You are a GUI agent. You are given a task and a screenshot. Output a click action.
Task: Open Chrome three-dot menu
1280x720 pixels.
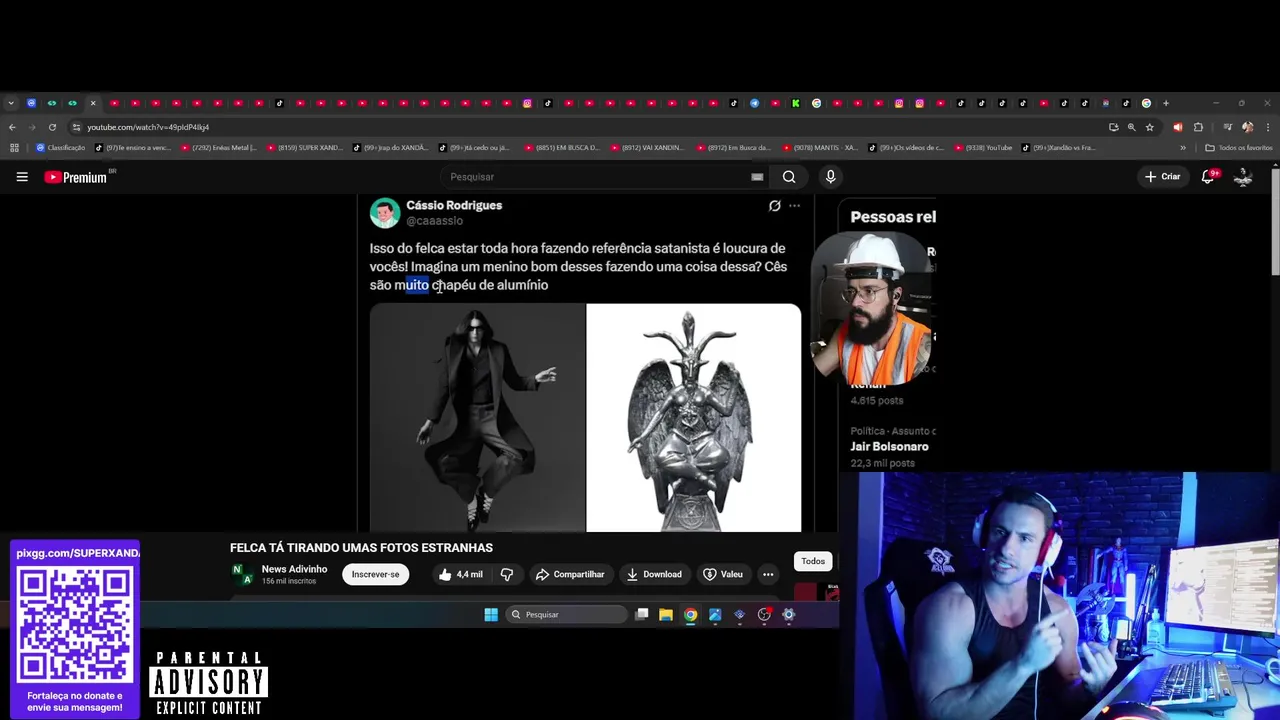point(1268,127)
